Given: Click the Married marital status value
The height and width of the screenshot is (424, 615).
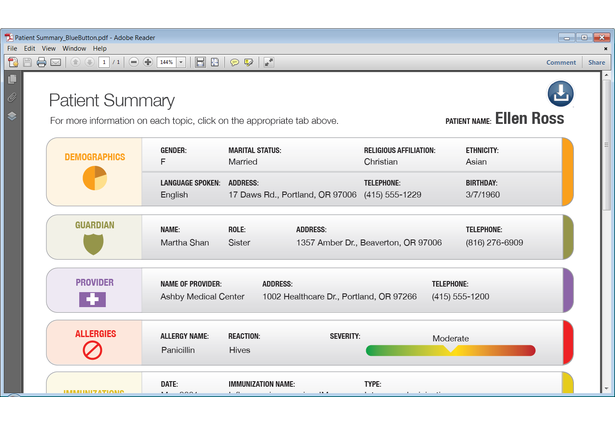Looking at the screenshot, I should 243,162.
